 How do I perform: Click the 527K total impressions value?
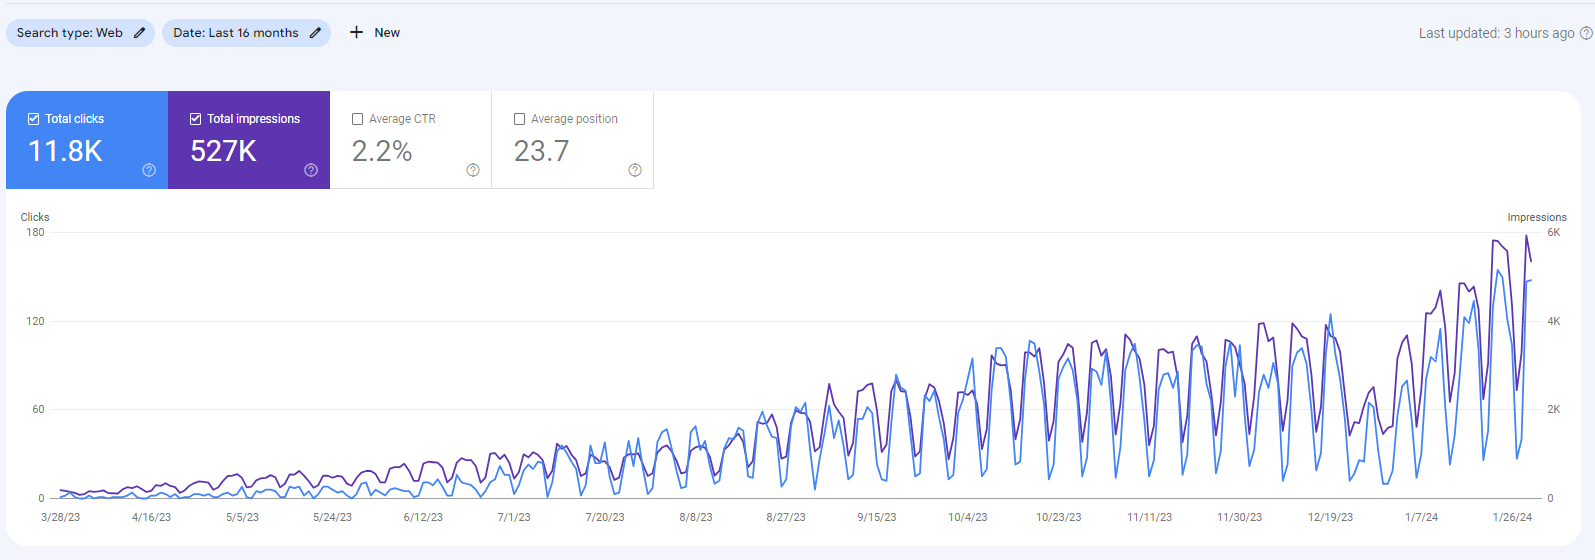(x=223, y=151)
